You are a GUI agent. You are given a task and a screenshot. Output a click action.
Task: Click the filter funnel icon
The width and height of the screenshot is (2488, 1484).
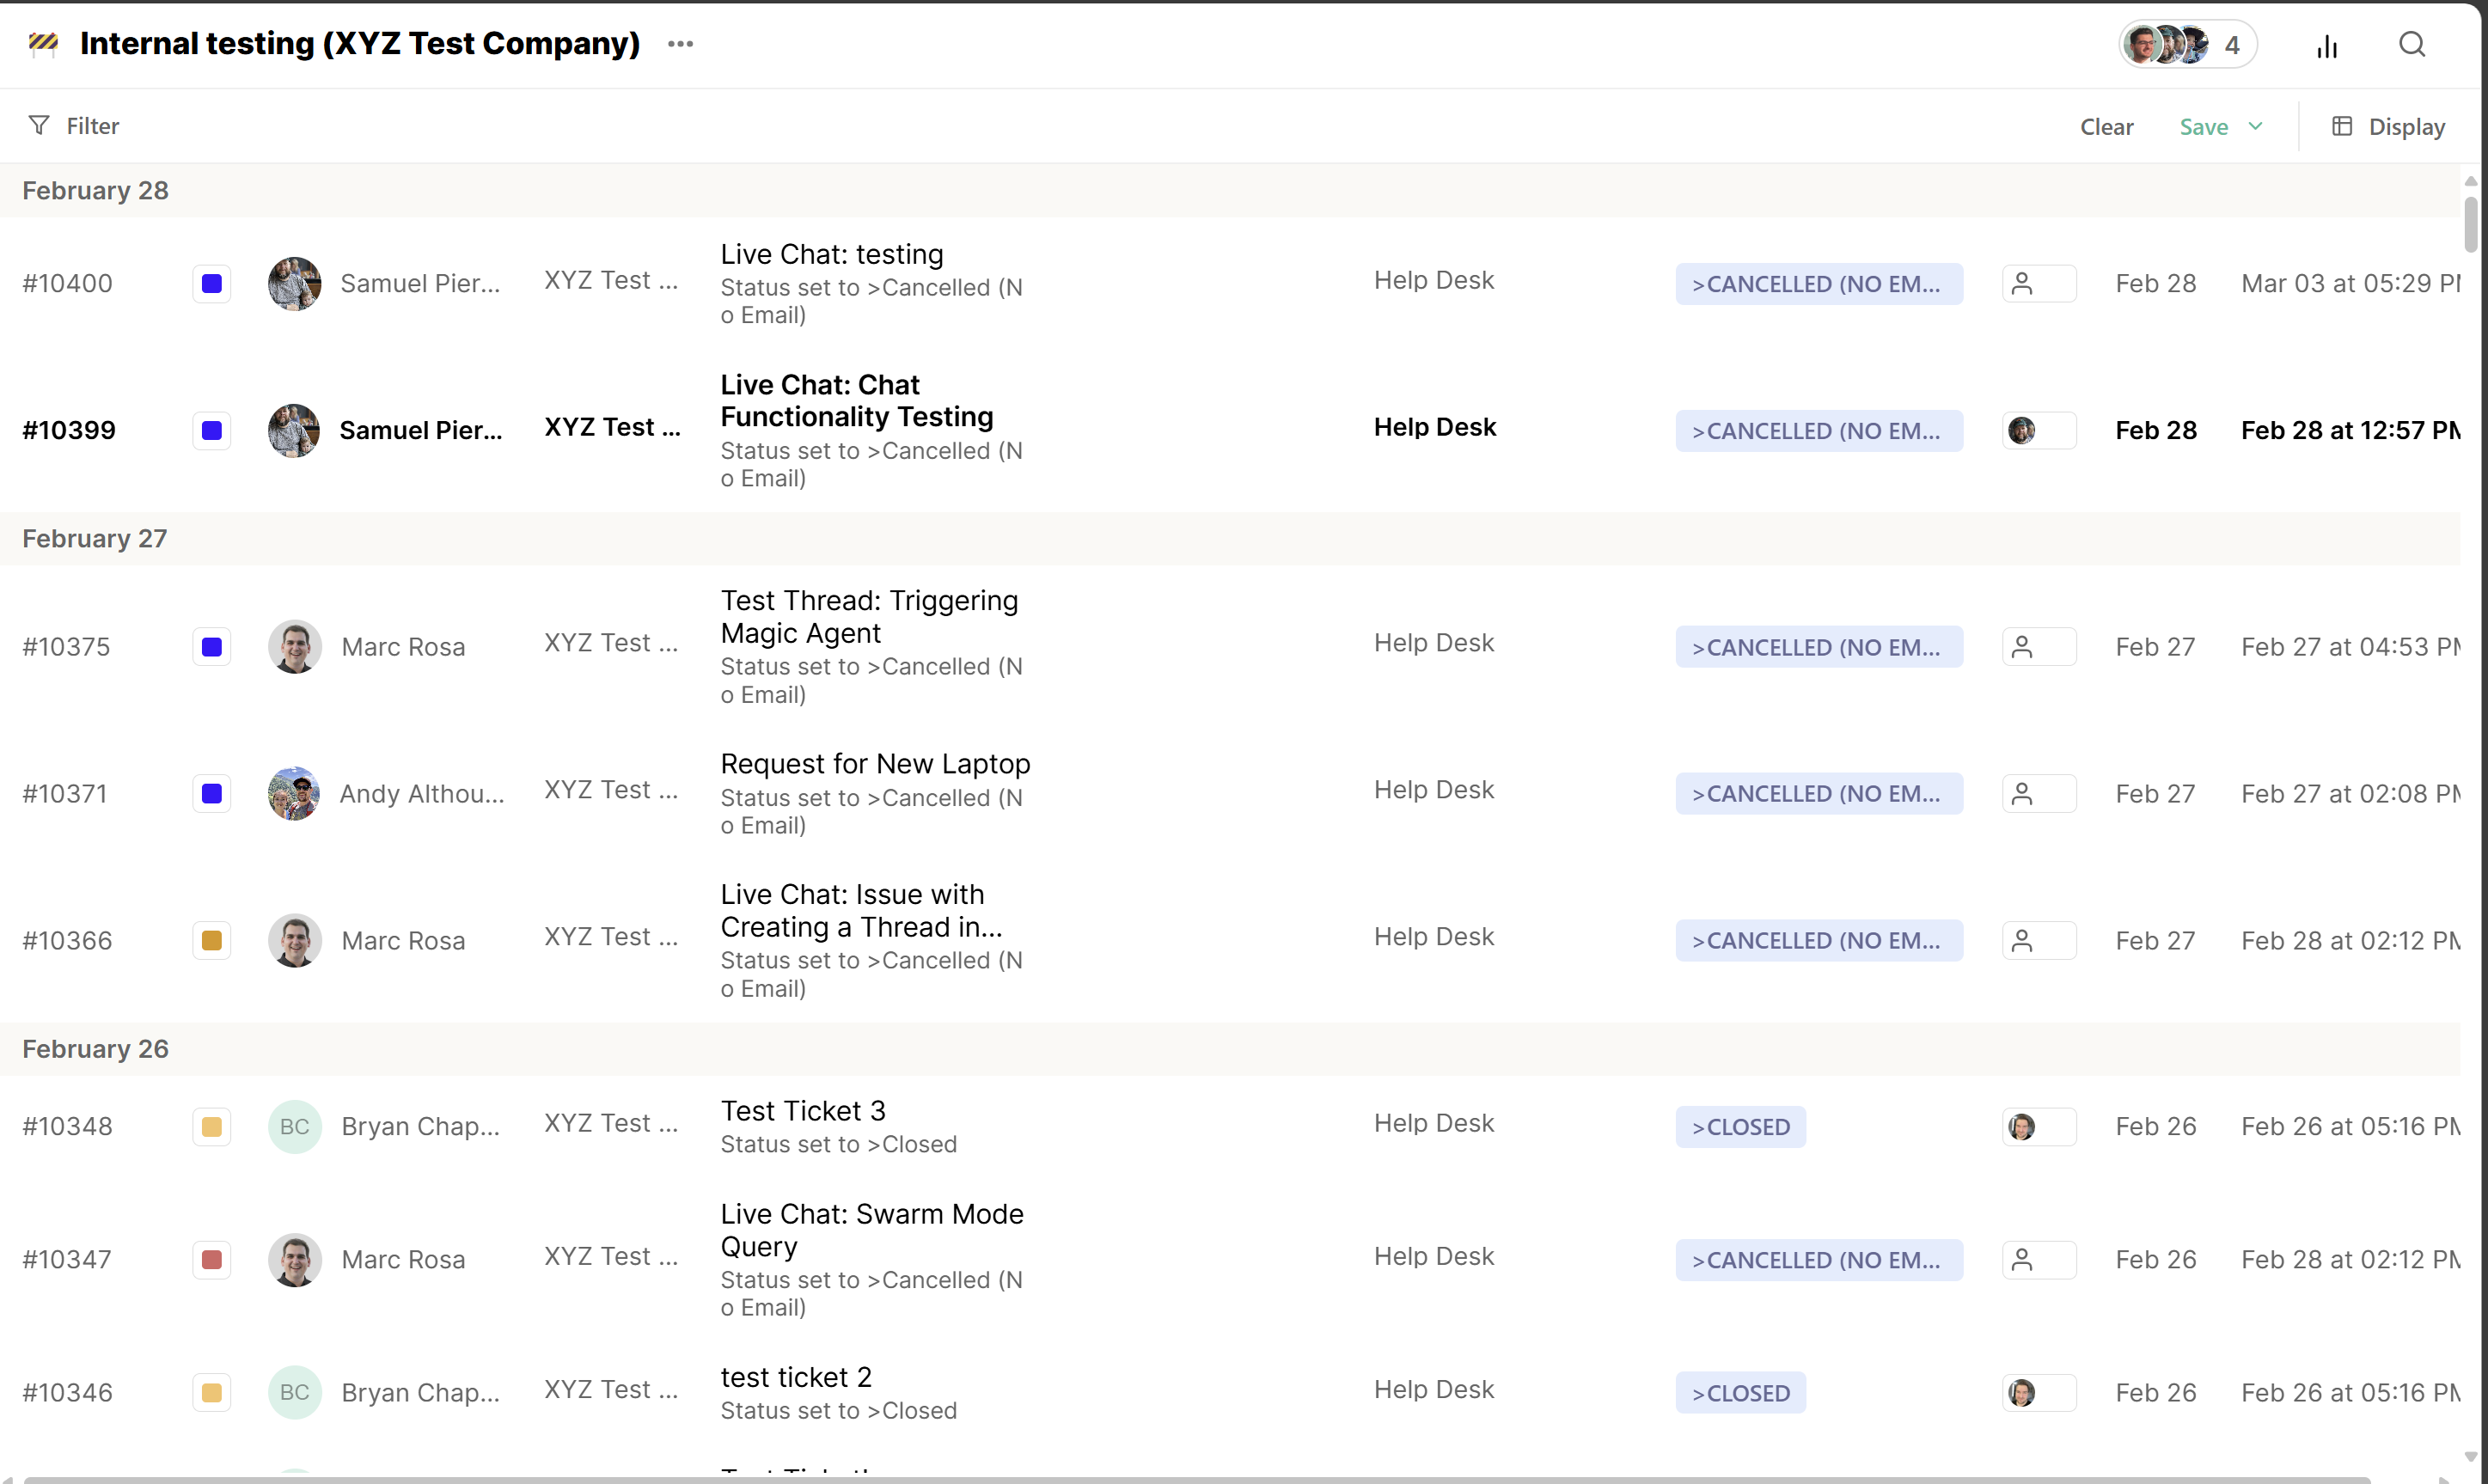(39, 126)
